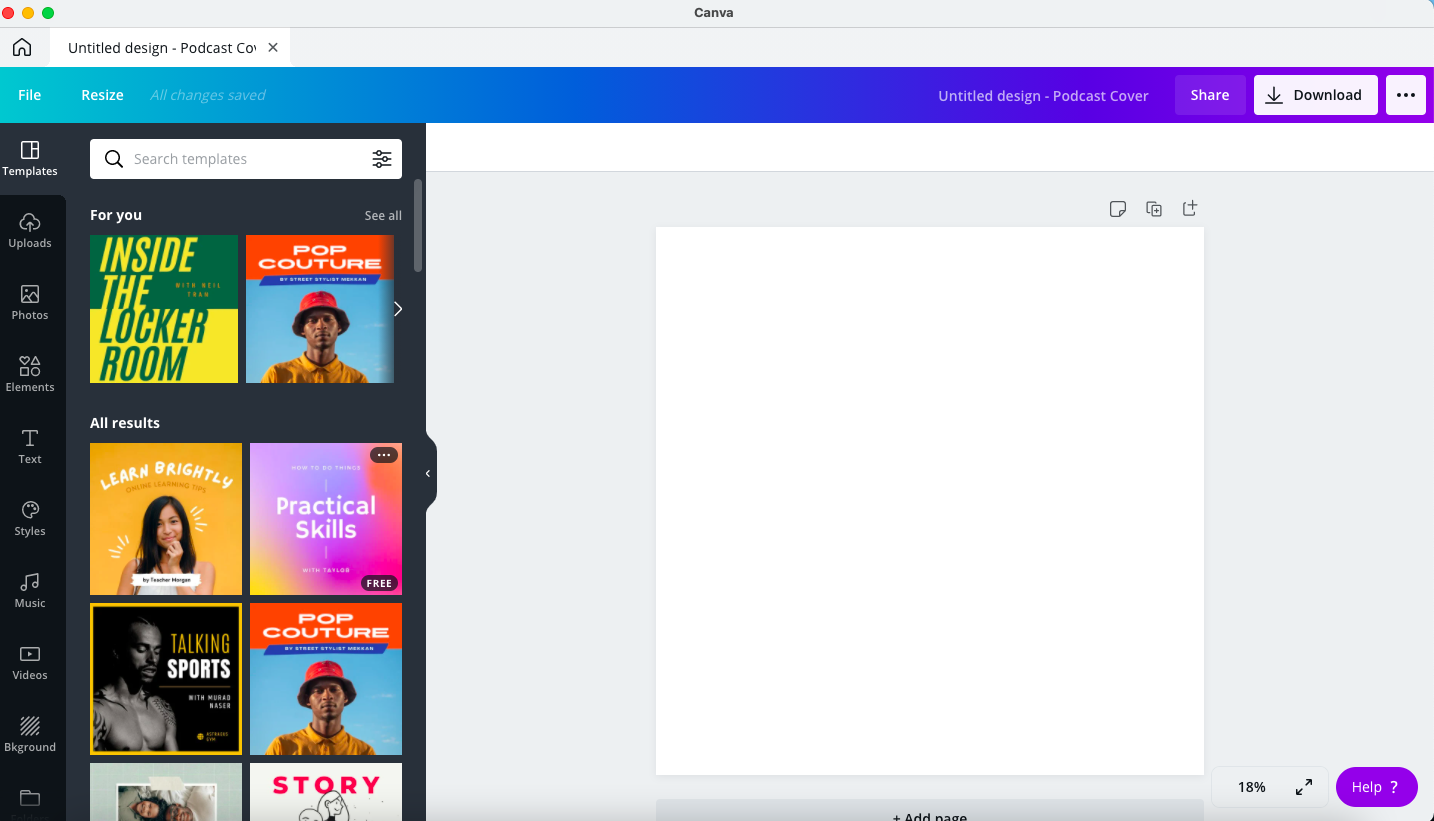Open the Elements panel
The image size is (1434, 821).
(x=30, y=374)
